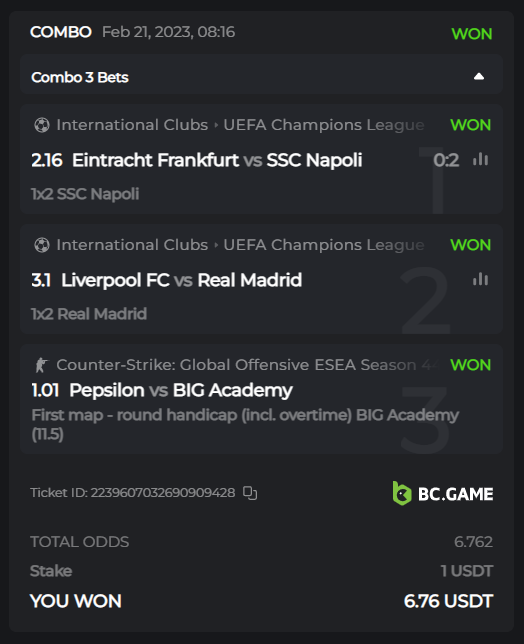Collapse the Combo 3 Bets arrow
The height and width of the screenshot is (644, 524).
[x=479, y=77]
